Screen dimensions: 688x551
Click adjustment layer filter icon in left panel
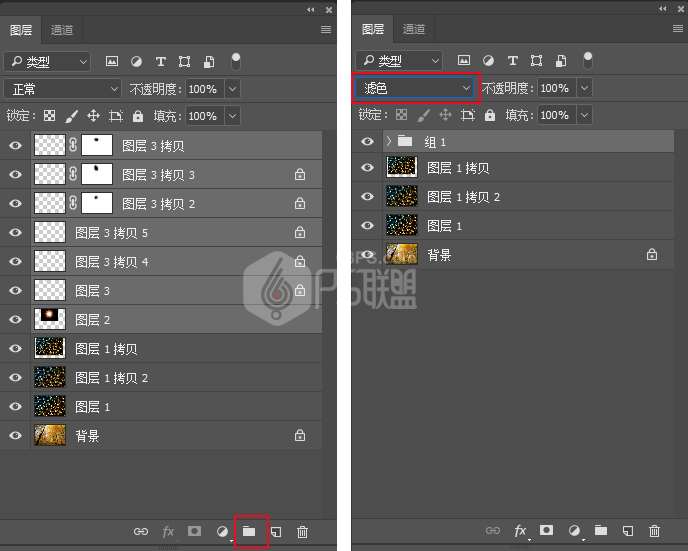[x=136, y=61]
